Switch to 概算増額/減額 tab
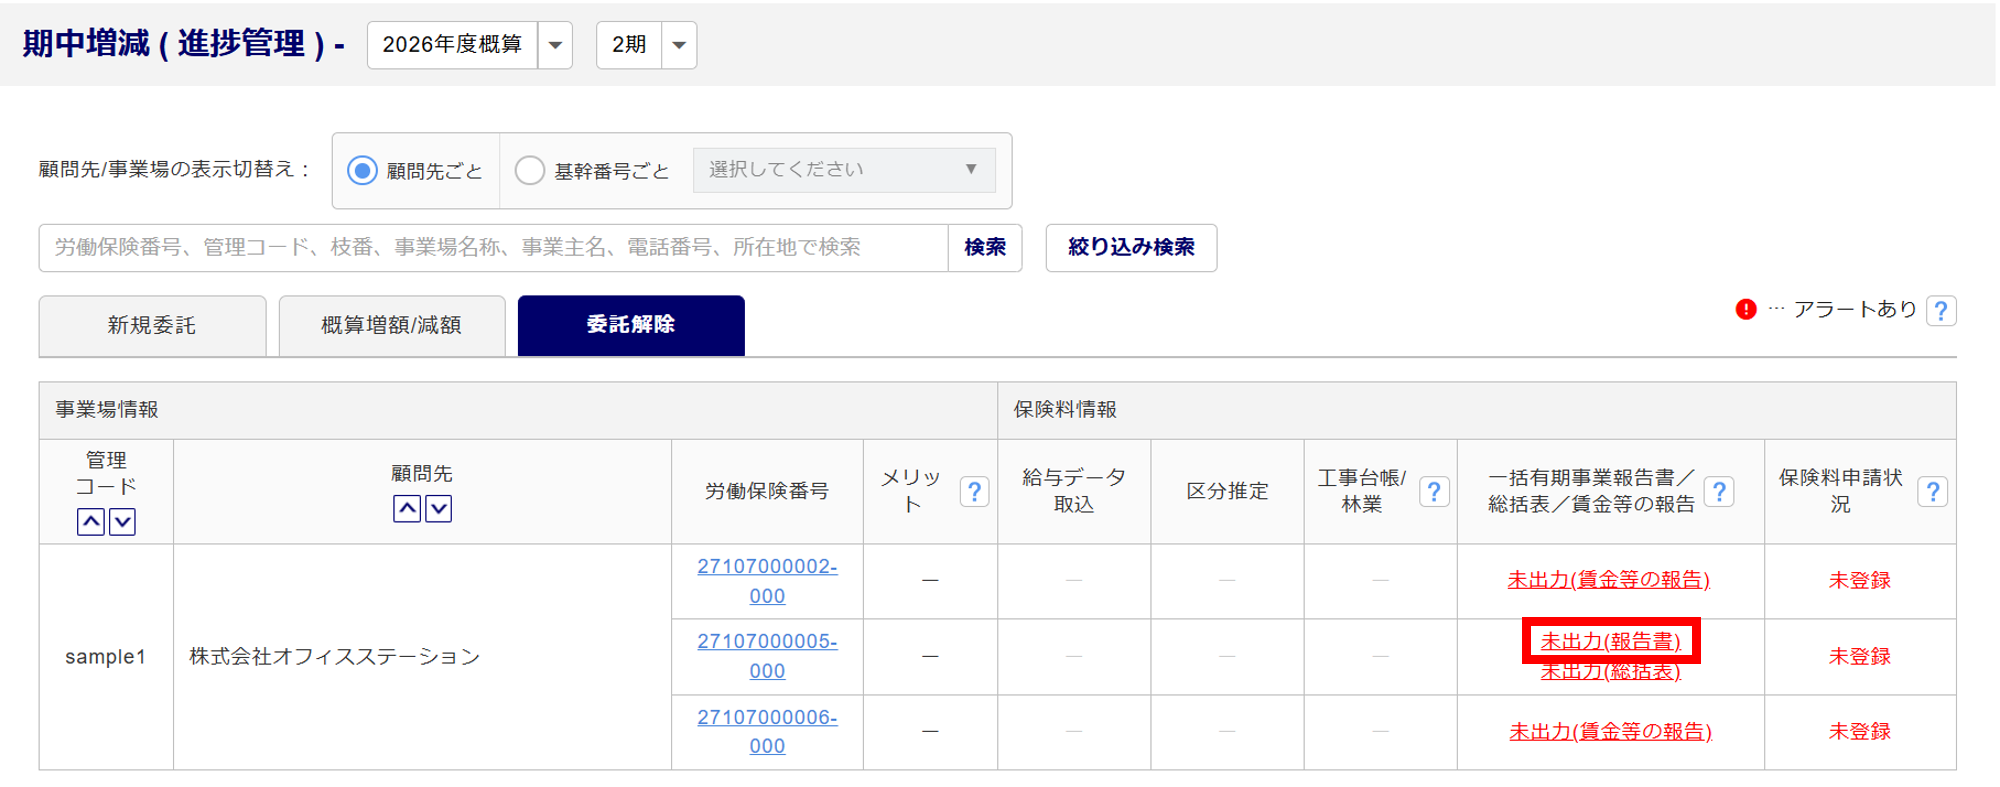The width and height of the screenshot is (2000, 787). click(392, 325)
